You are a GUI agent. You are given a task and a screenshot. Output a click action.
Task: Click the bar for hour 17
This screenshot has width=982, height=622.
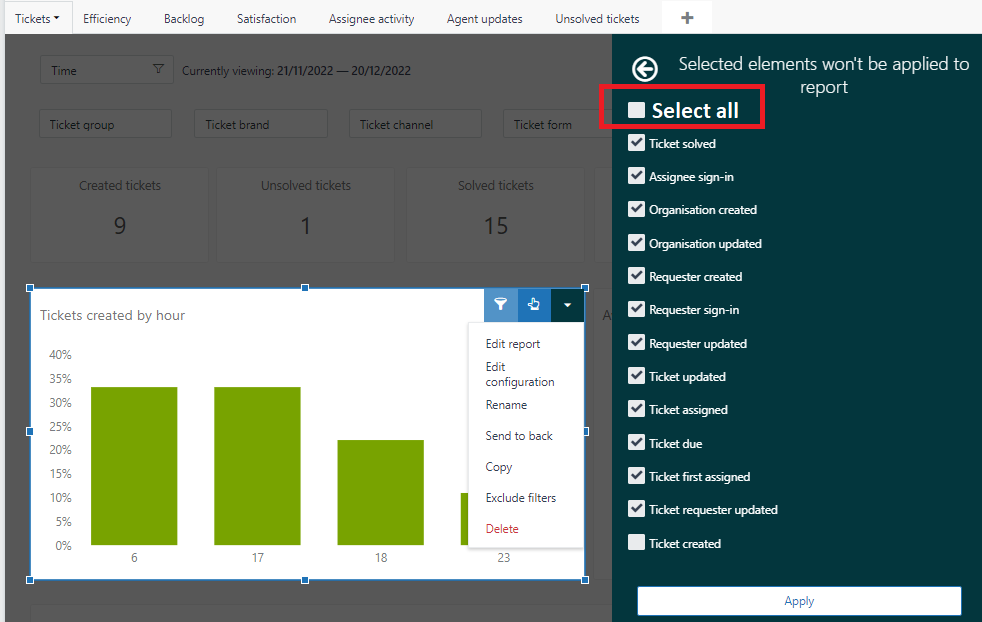click(x=257, y=466)
